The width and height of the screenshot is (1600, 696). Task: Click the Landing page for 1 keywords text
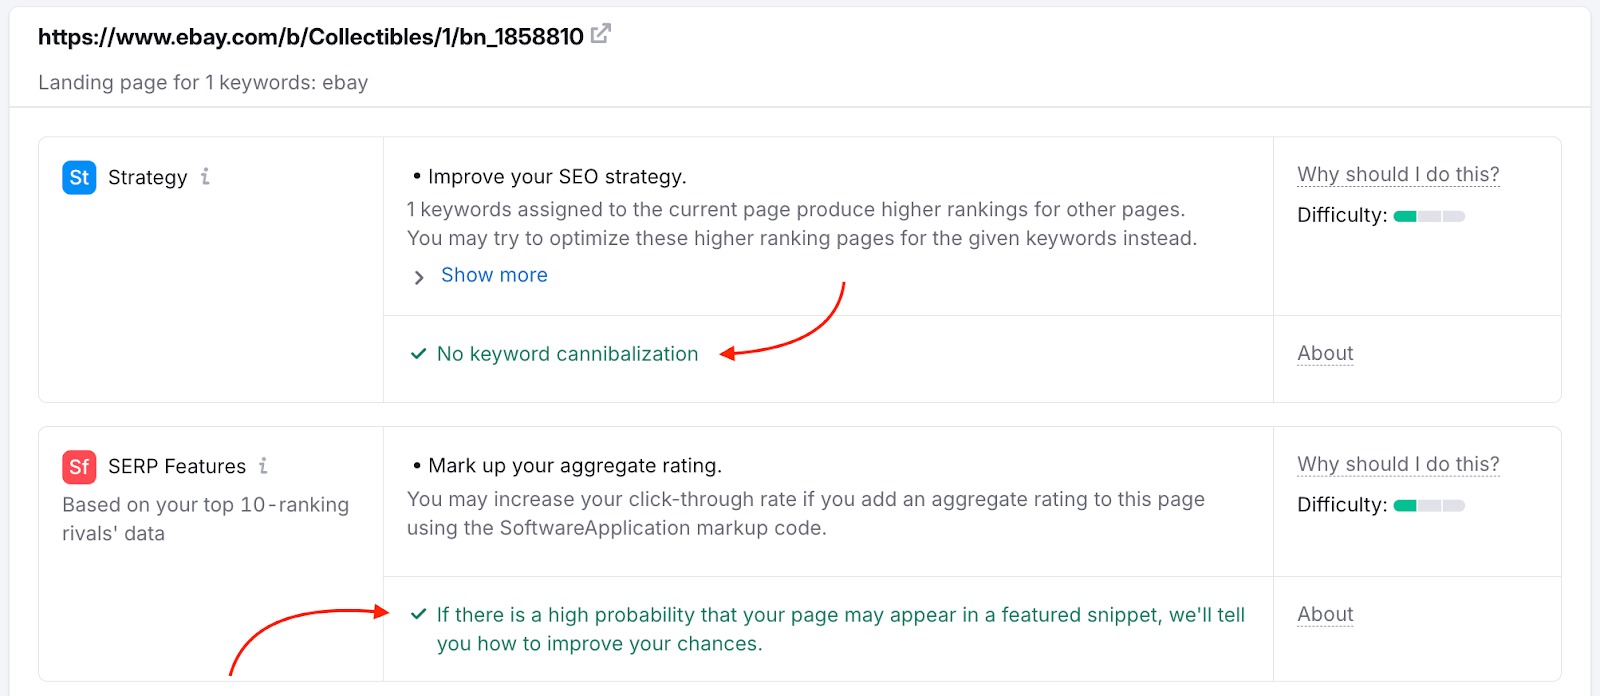pyautogui.click(x=203, y=83)
